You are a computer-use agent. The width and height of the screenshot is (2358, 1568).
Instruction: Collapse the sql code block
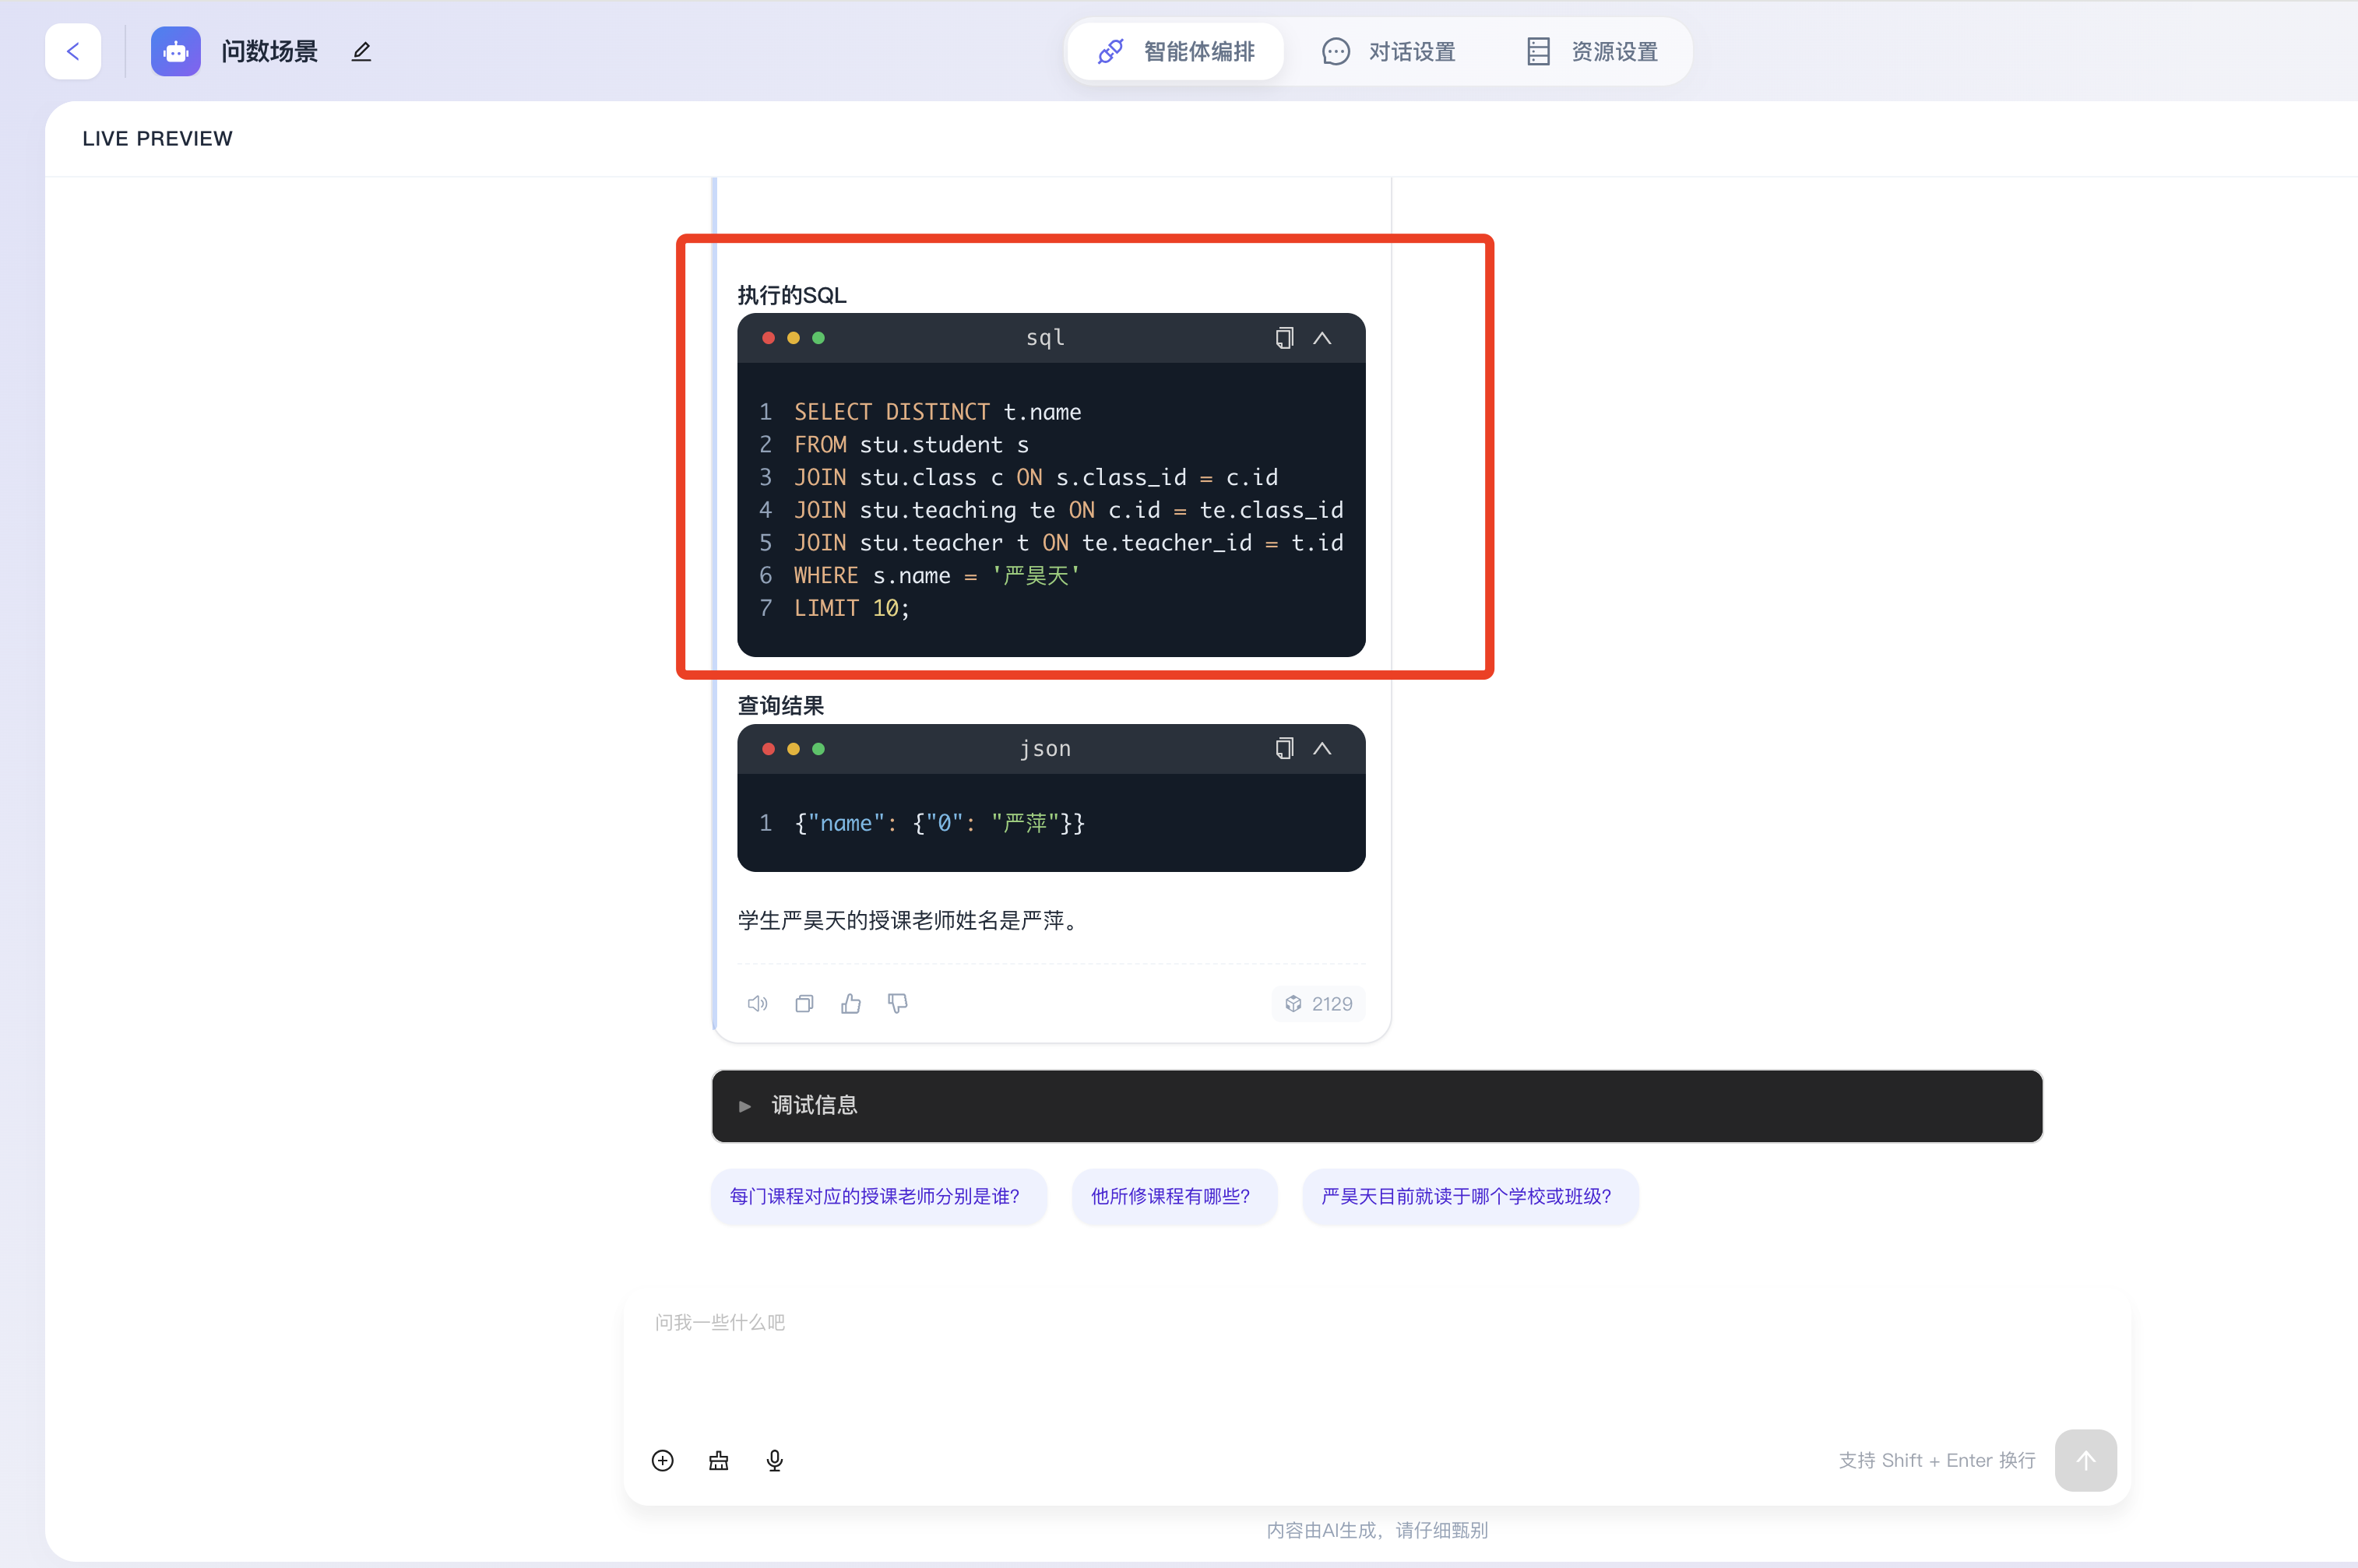(1322, 338)
